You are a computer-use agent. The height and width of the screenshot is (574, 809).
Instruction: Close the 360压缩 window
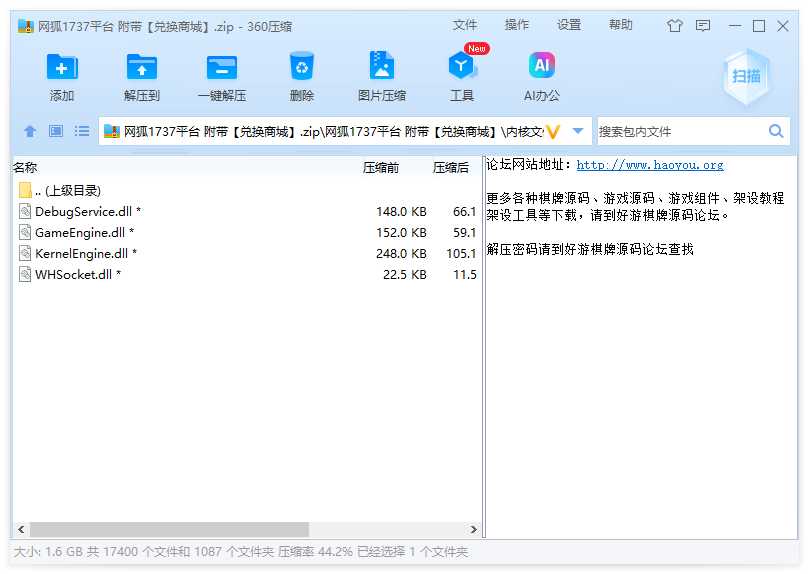783,26
